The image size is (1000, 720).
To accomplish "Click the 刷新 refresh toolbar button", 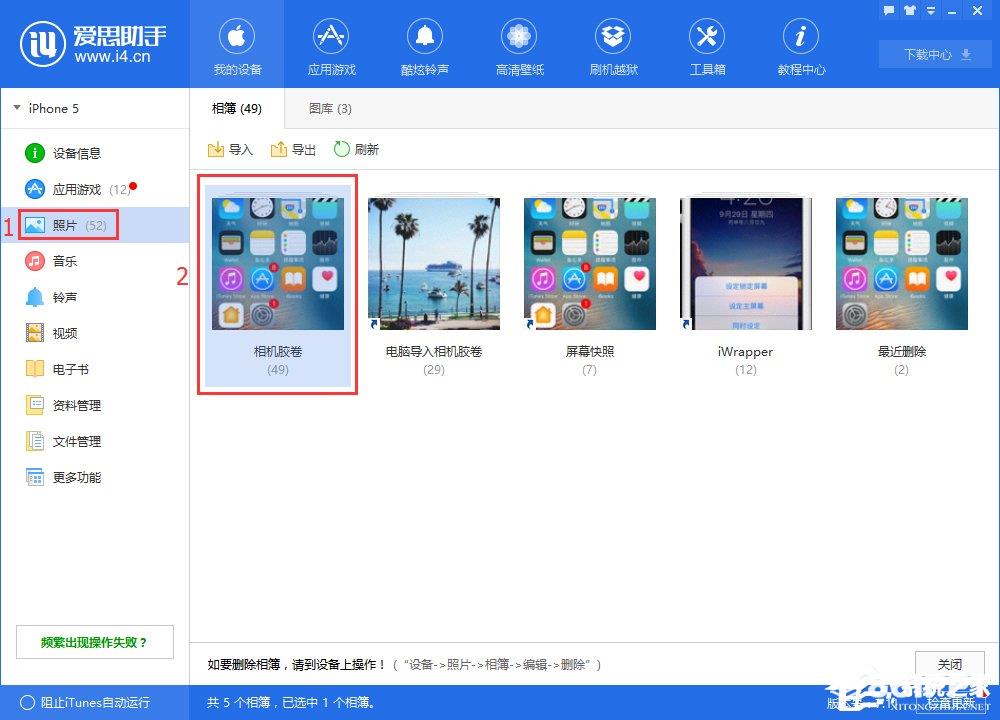I will [357, 149].
